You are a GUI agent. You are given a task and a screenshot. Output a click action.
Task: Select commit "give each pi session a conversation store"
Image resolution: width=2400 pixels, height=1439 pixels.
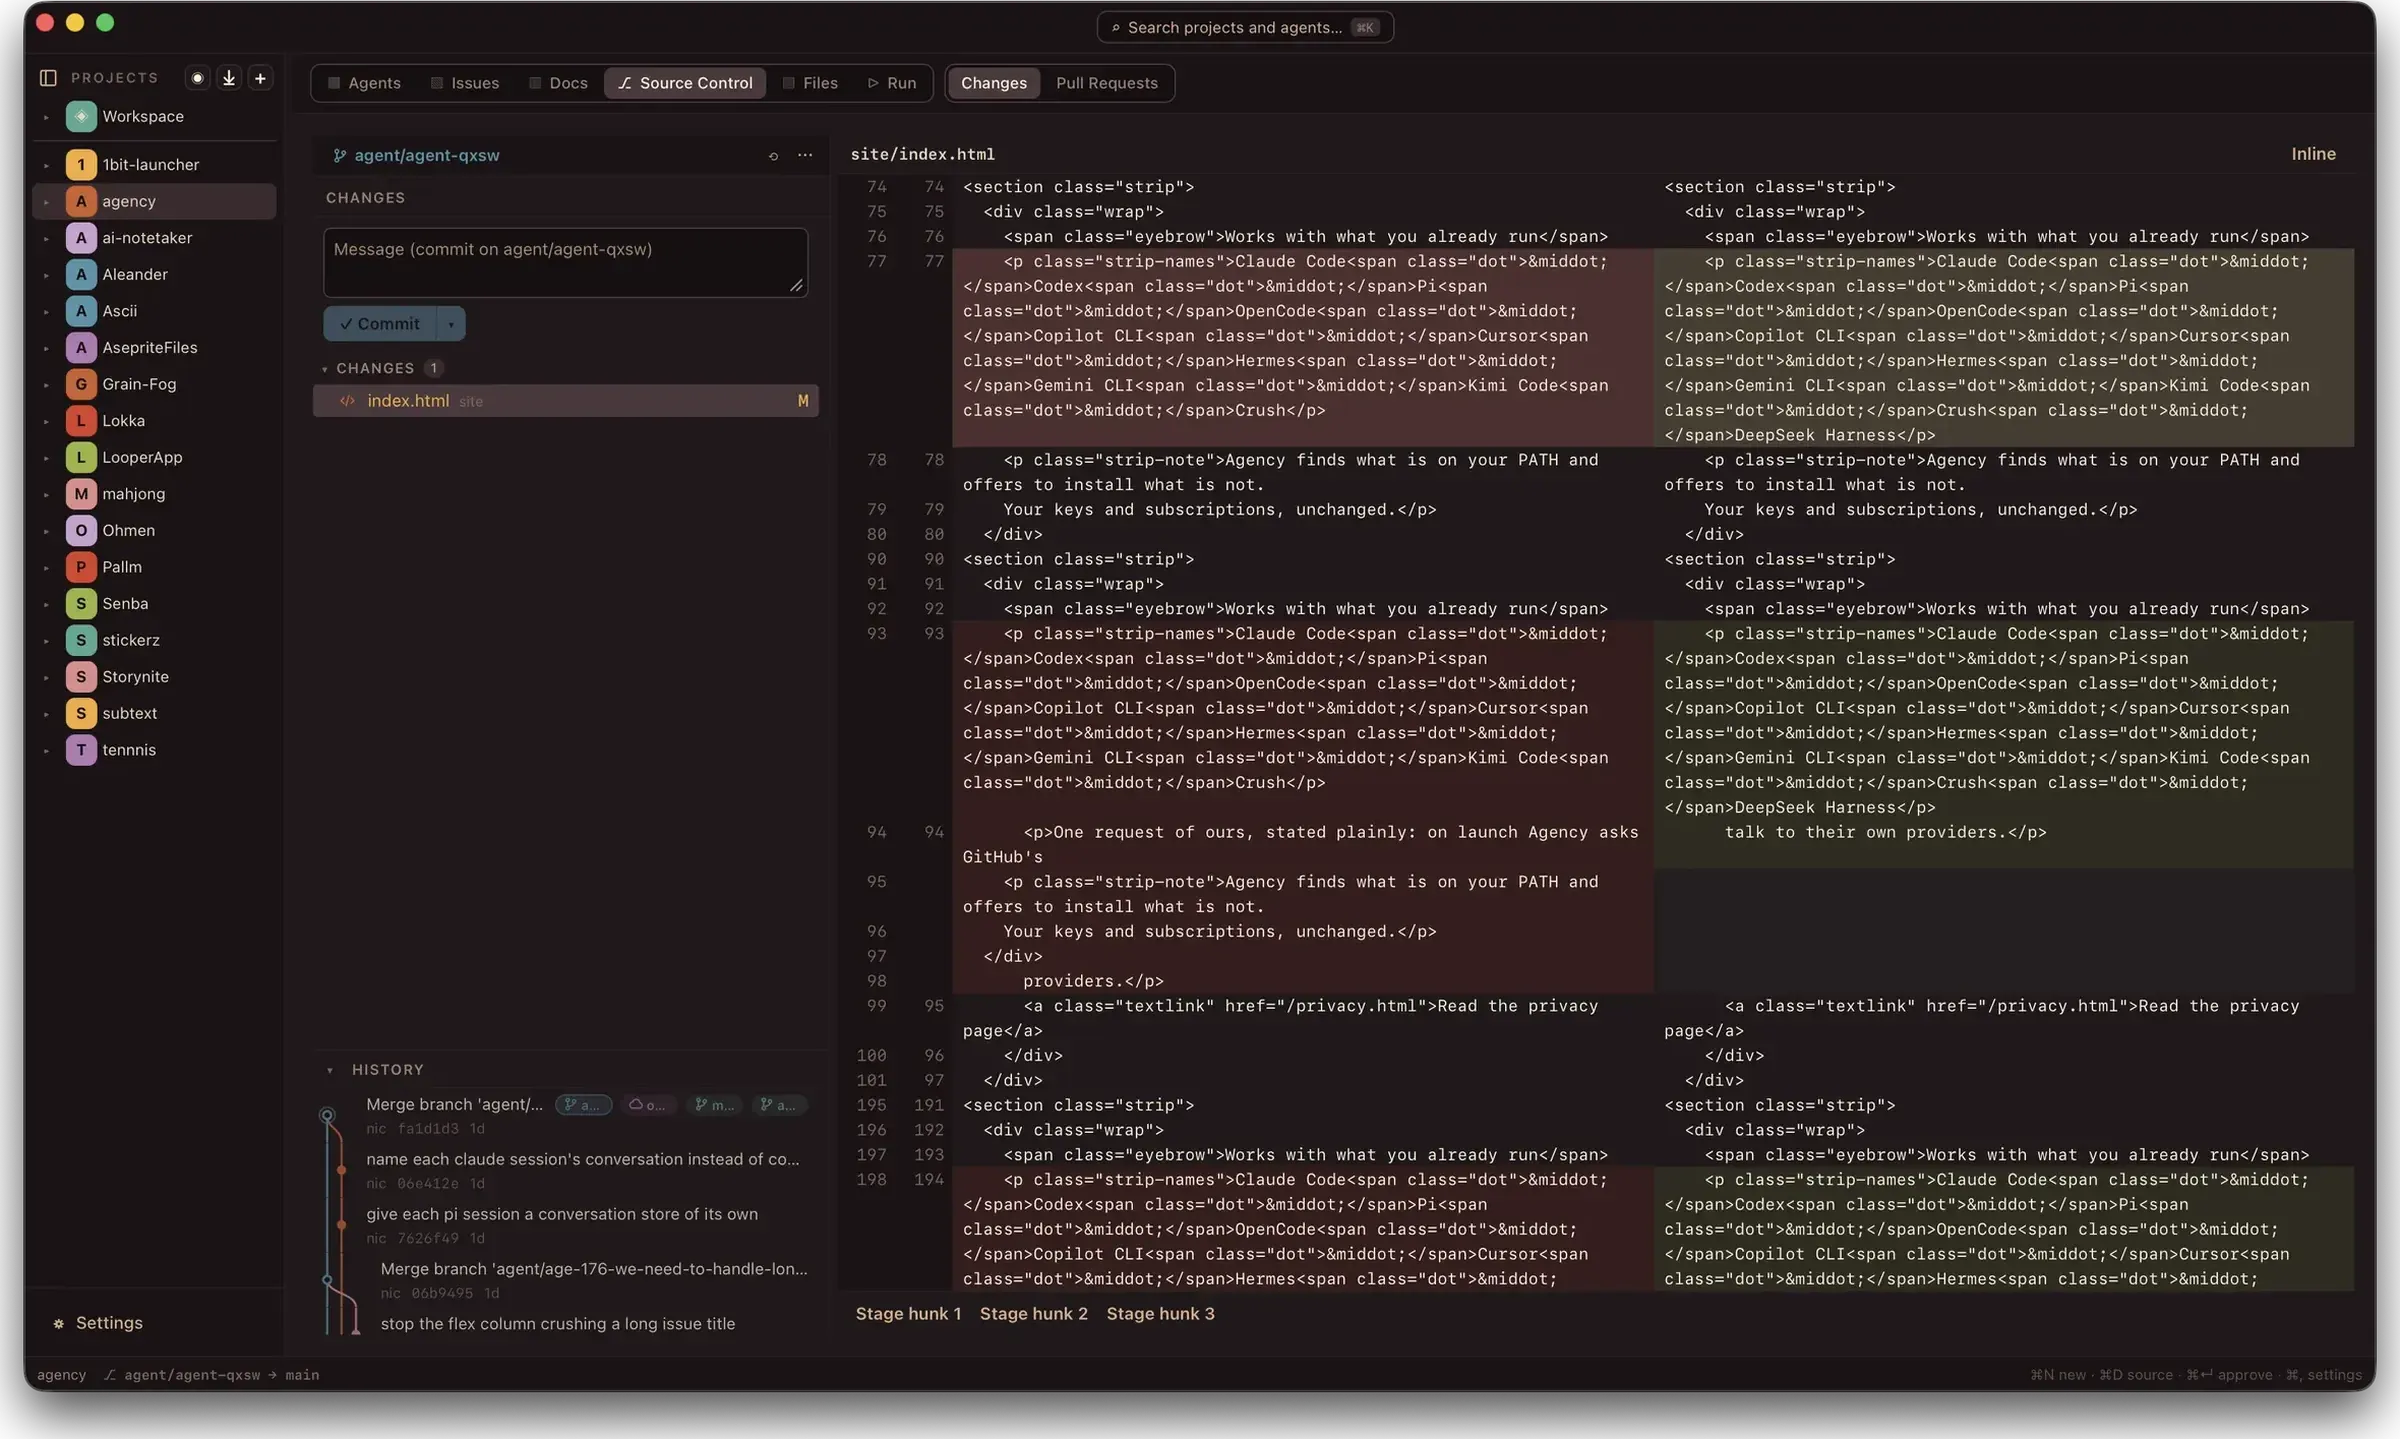(x=562, y=1215)
